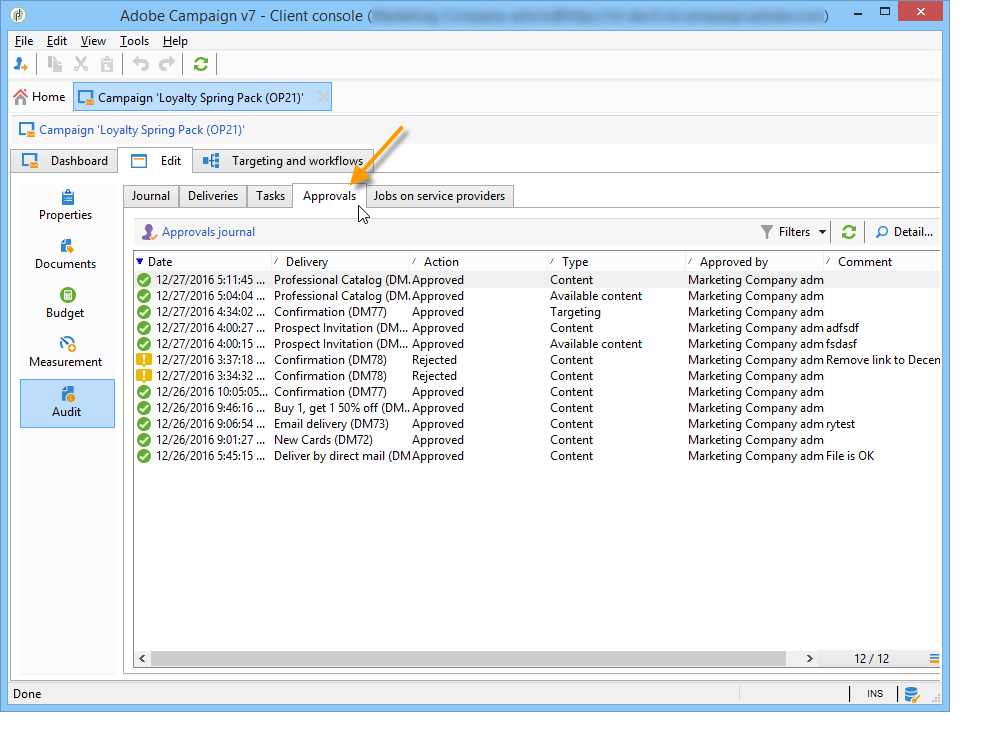Click the Cut scissors icon
The height and width of the screenshot is (746, 981).
click(x=81, y=64)
